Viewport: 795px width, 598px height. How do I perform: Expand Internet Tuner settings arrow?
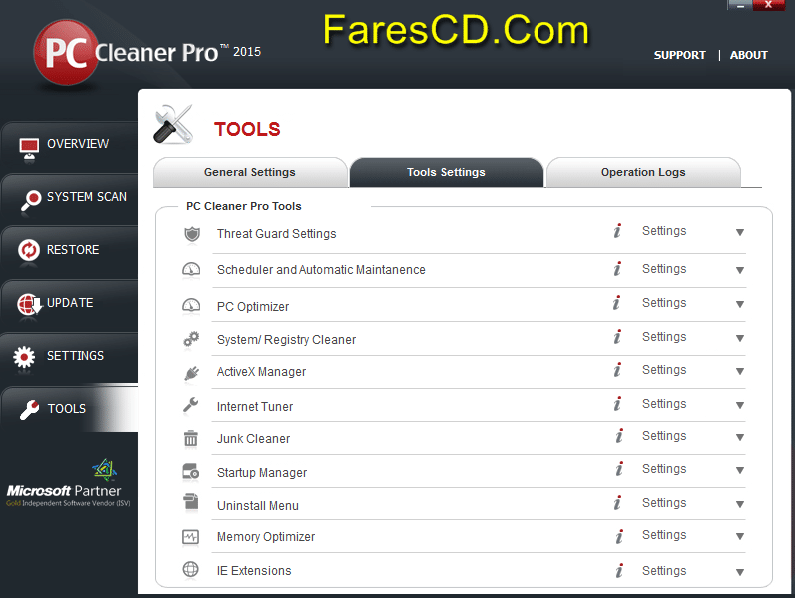[x=740, y=405]
